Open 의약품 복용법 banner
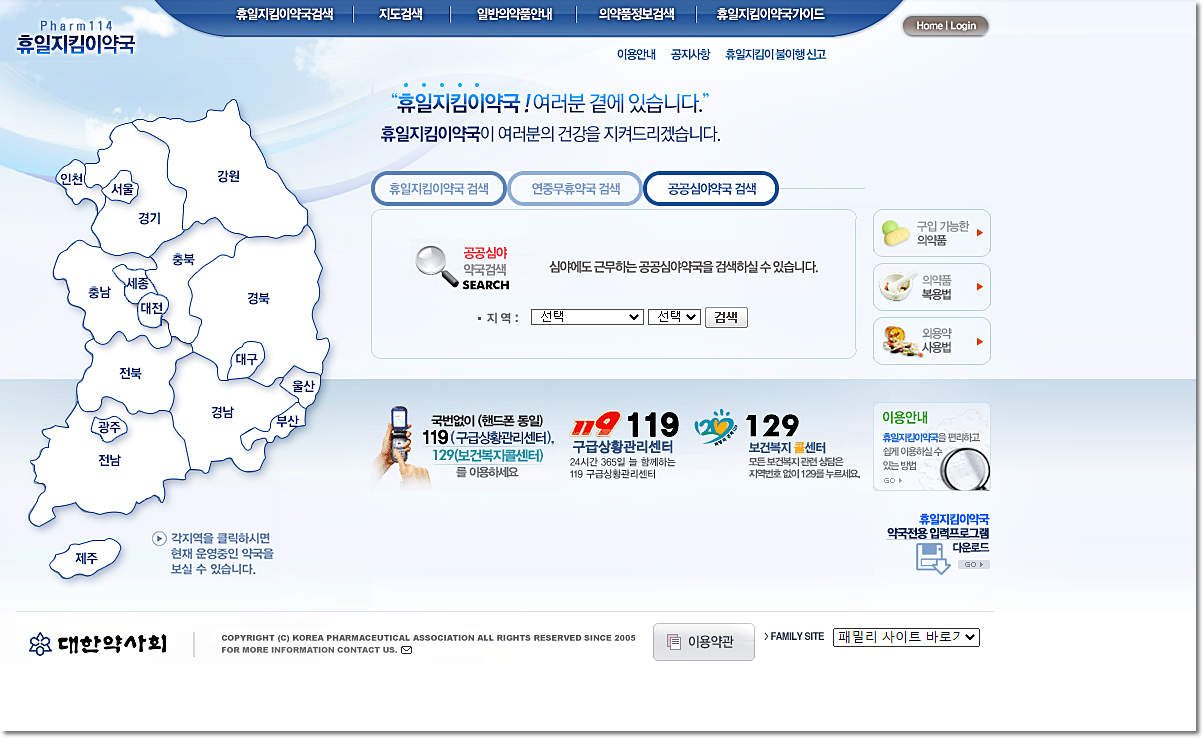Viewport: 1204px width, 739px height. pos(932,287)
